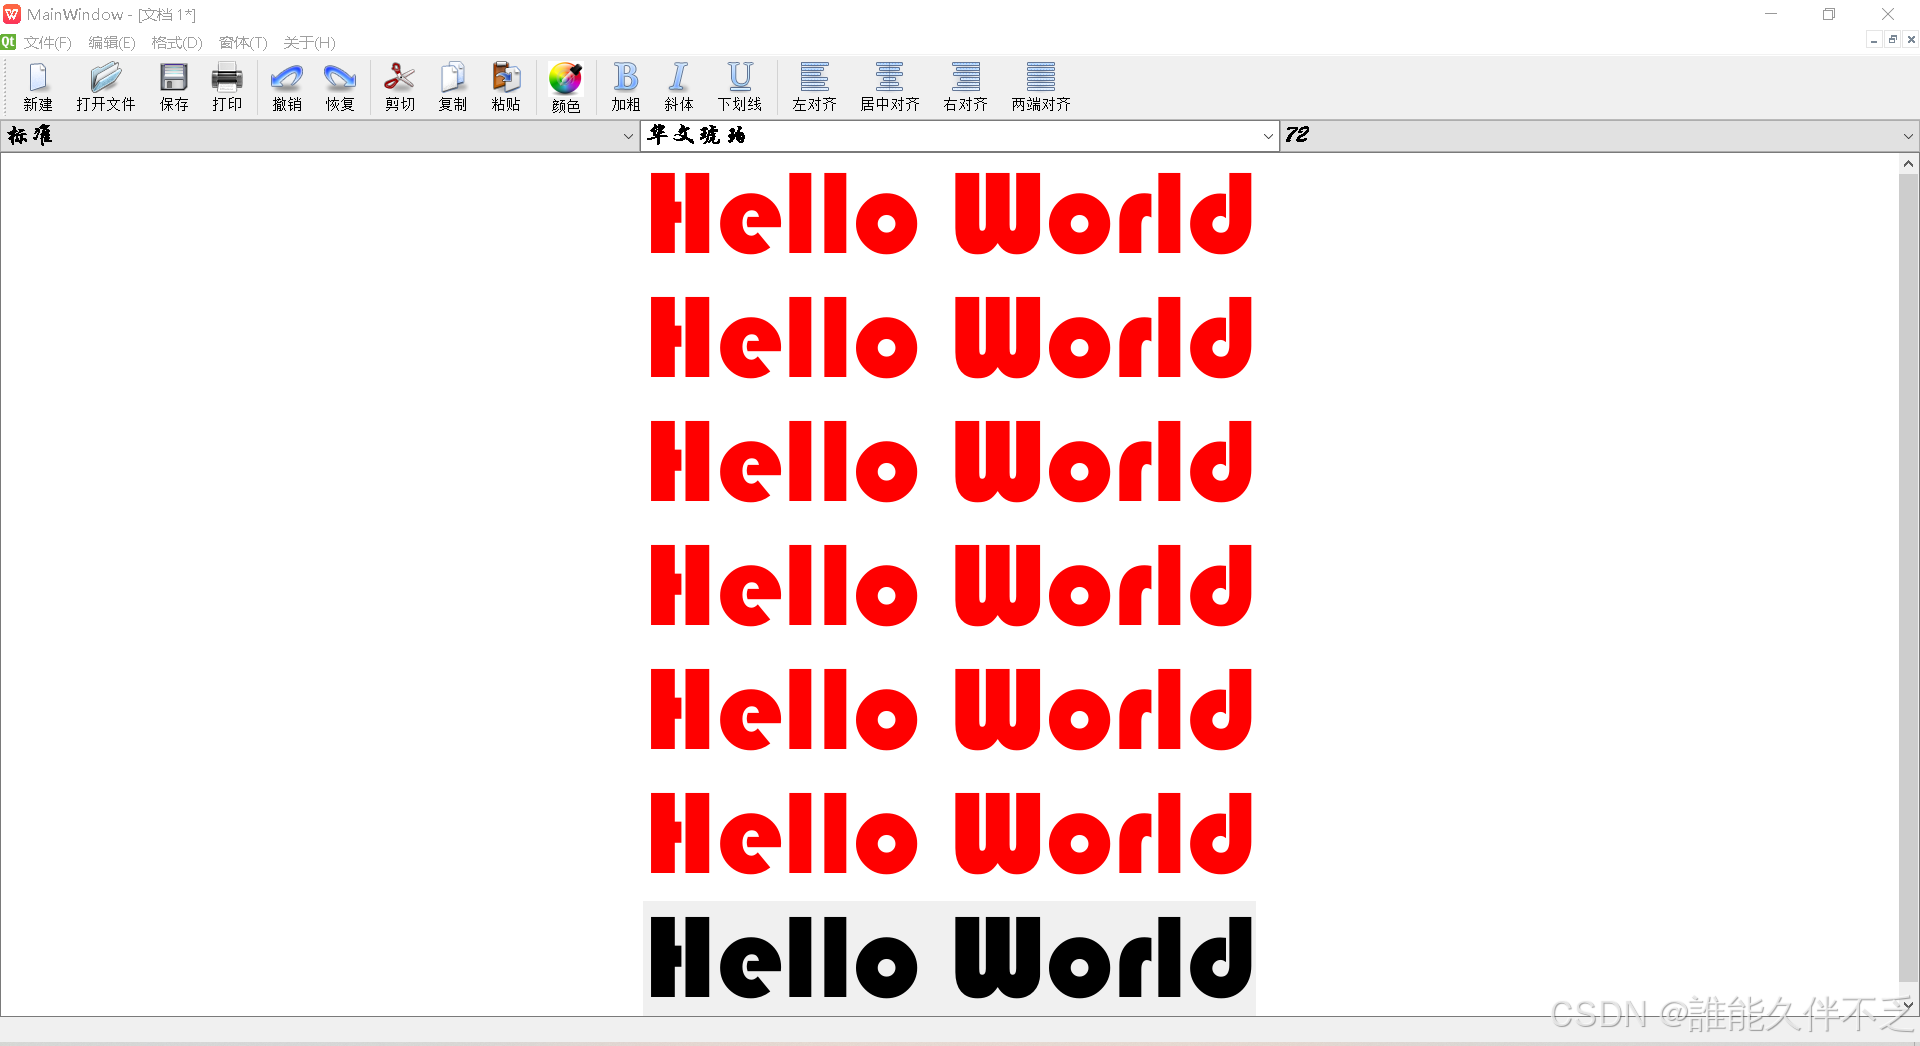The height and width of the screenshot is (1046, 1920).
Task: Restore the inner document subwindow
Action: [1892, 40]
